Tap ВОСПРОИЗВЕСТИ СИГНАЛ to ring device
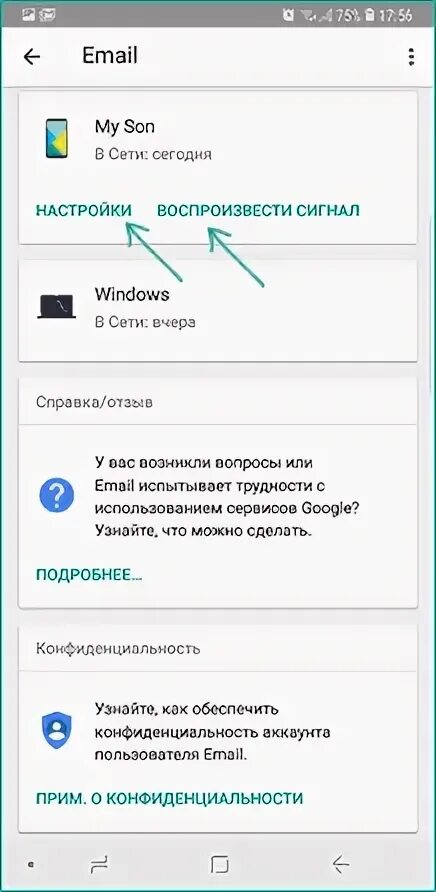 [258, 210]
